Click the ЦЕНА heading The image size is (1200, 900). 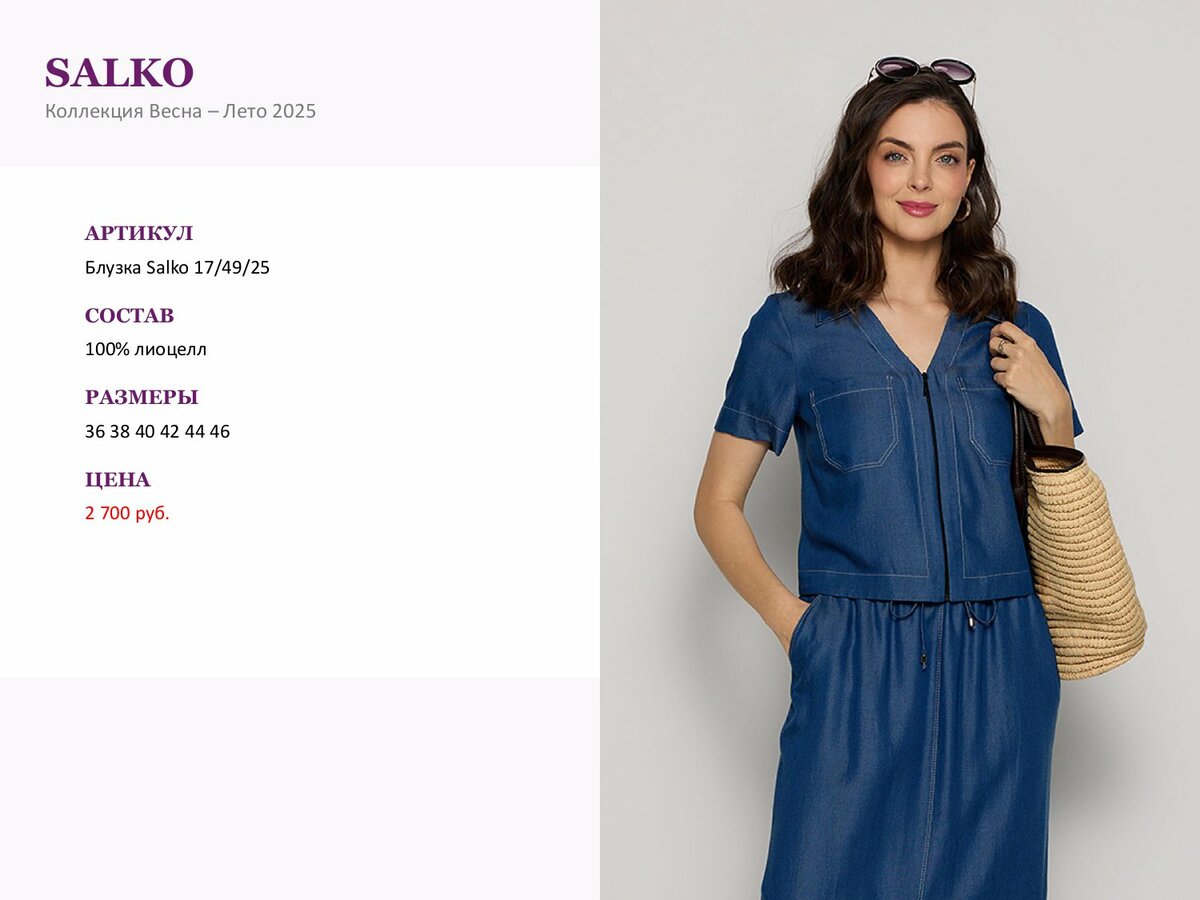click(117, 479)
